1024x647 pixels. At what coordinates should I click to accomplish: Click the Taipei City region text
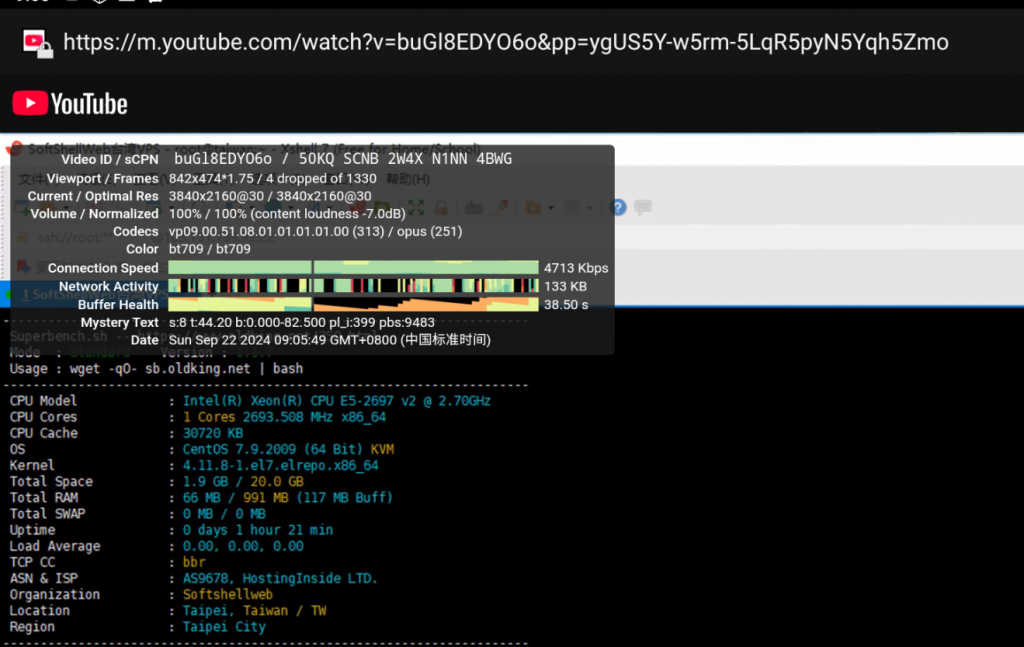224,627
